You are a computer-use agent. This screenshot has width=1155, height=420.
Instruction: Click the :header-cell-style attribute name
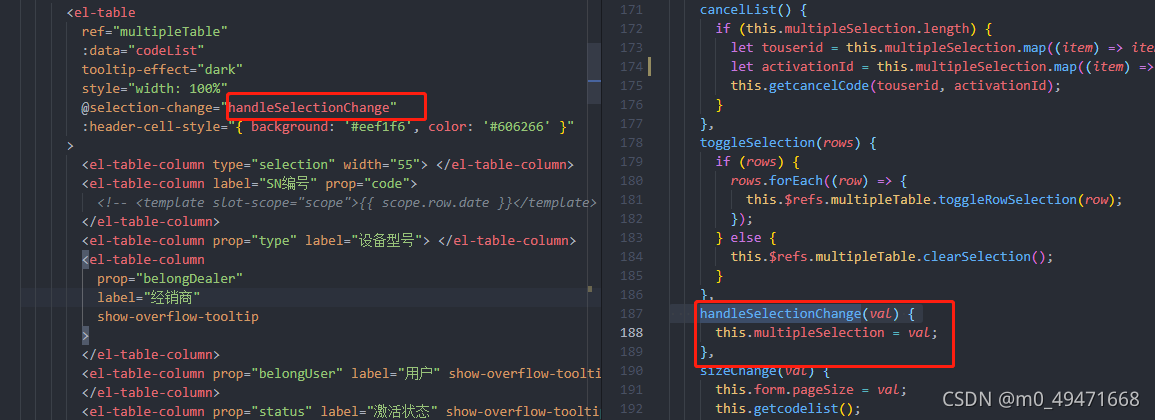pyautogui.click(x=151, y=127)
